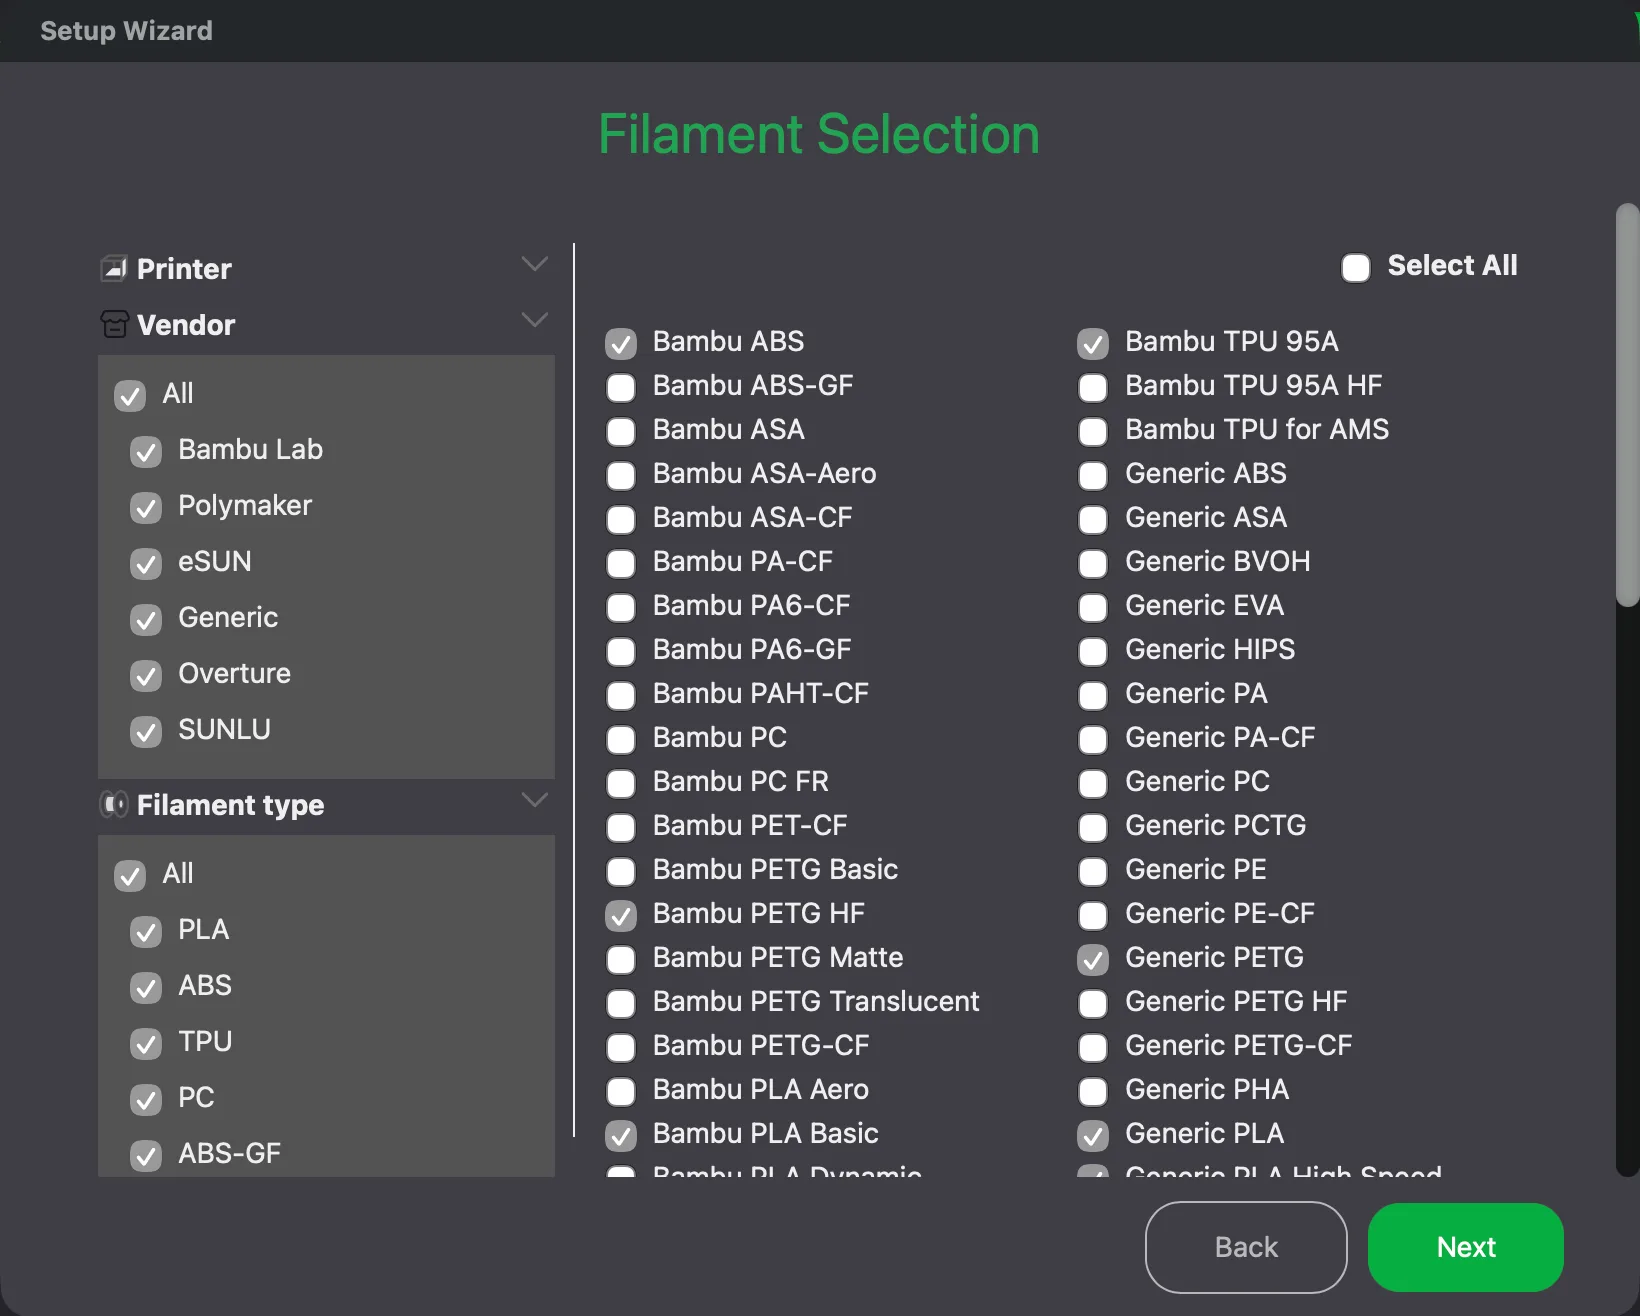The height and width of the screenshot is (1316, 1640).
Task: Uncheck Bambu PETG HF filament
Action: click(621, 915)
